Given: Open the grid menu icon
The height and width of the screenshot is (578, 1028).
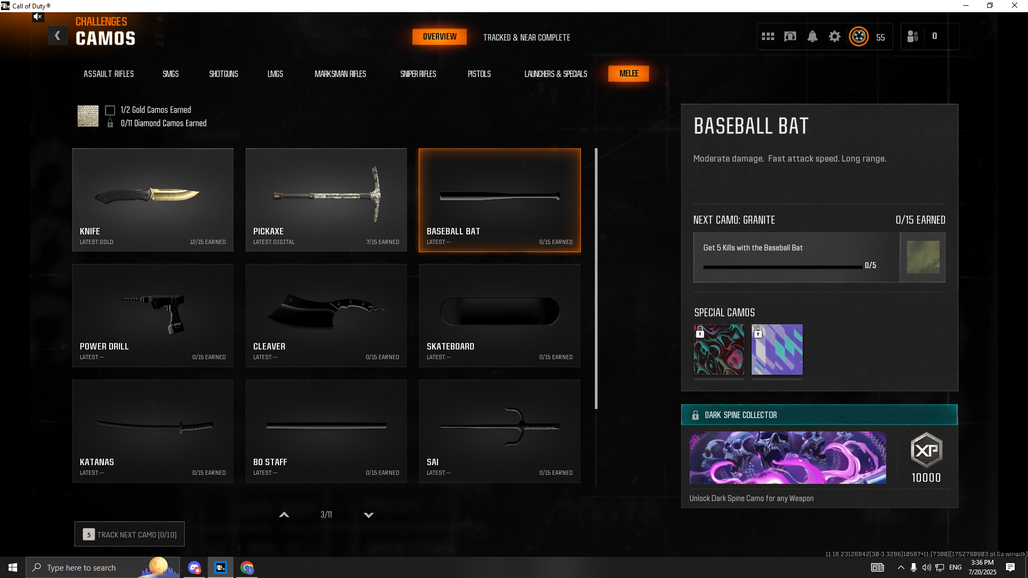Looking at the screenshot, I should click(x=768, y=37).
